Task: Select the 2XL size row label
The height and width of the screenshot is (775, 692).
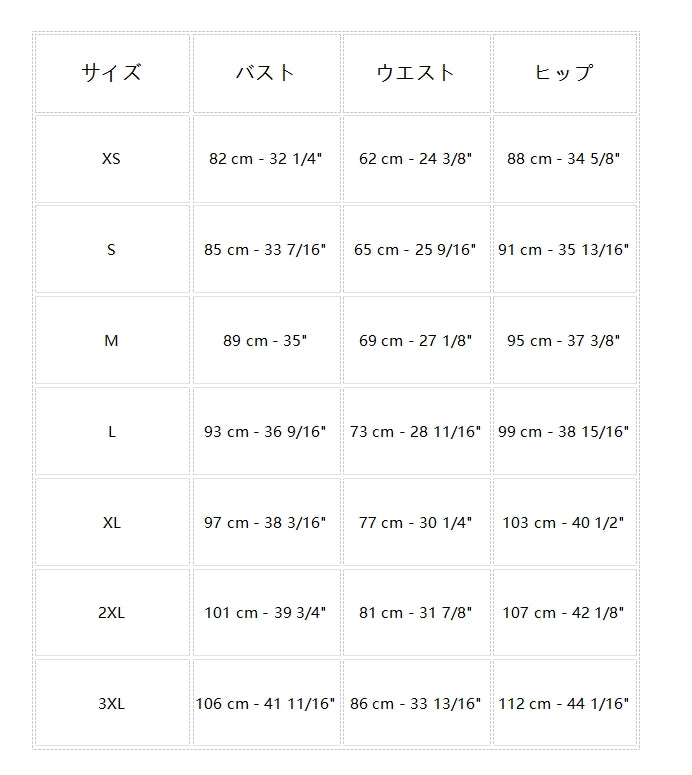Action: (x=111, y=613)
